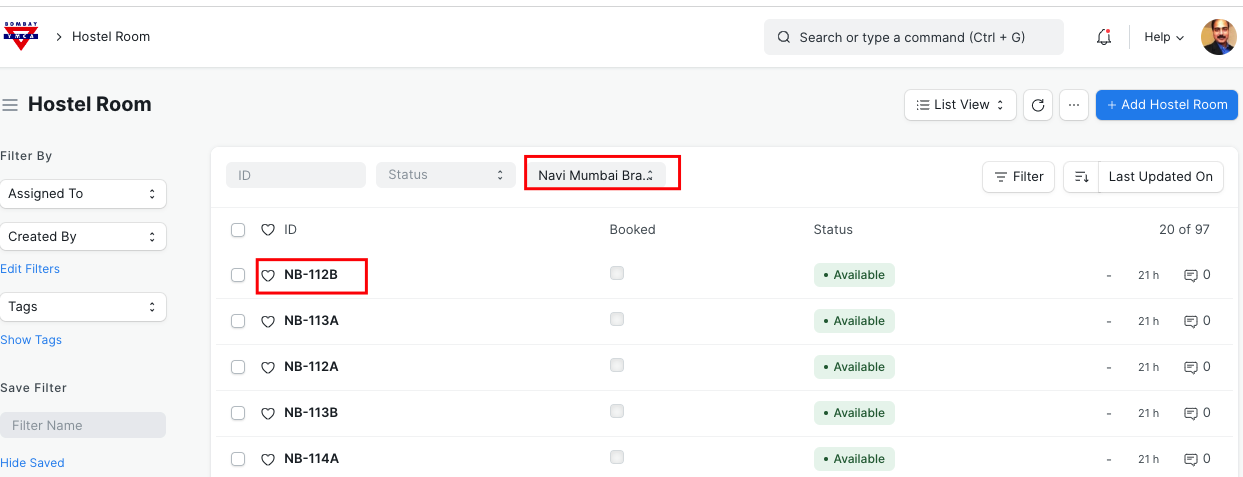Open the Help menu
This screenshot has width=1243, height=477.
pos(1164,37)
